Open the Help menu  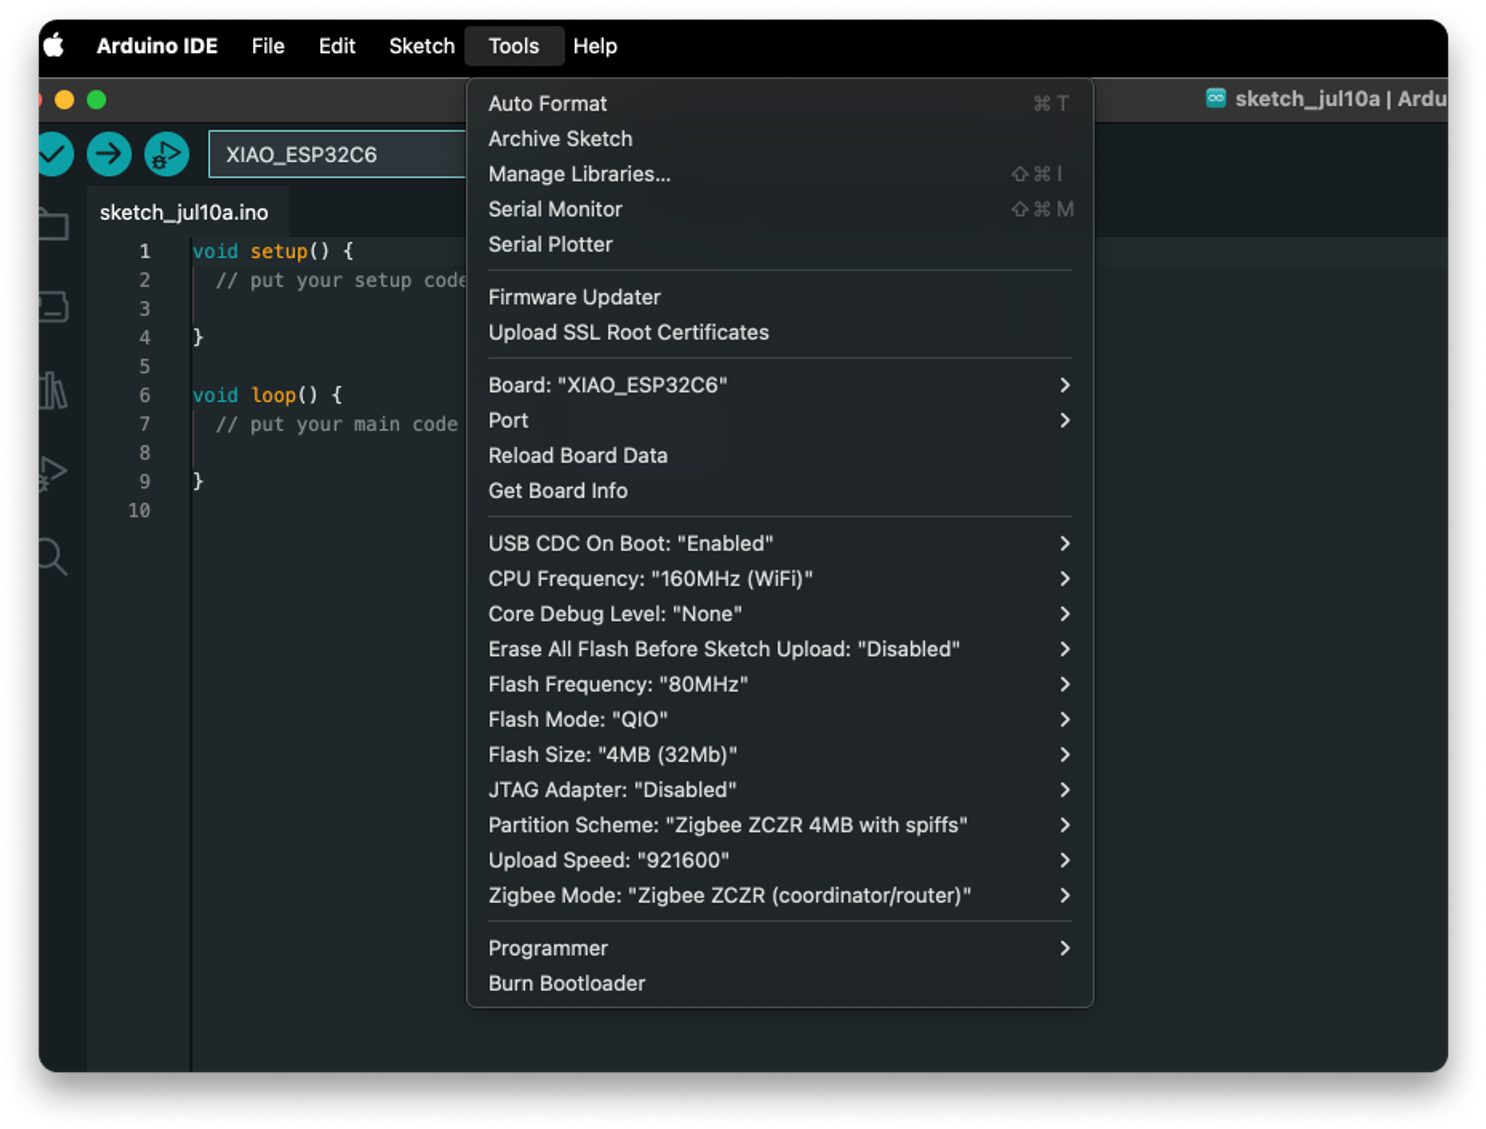[x=595, y=46]
